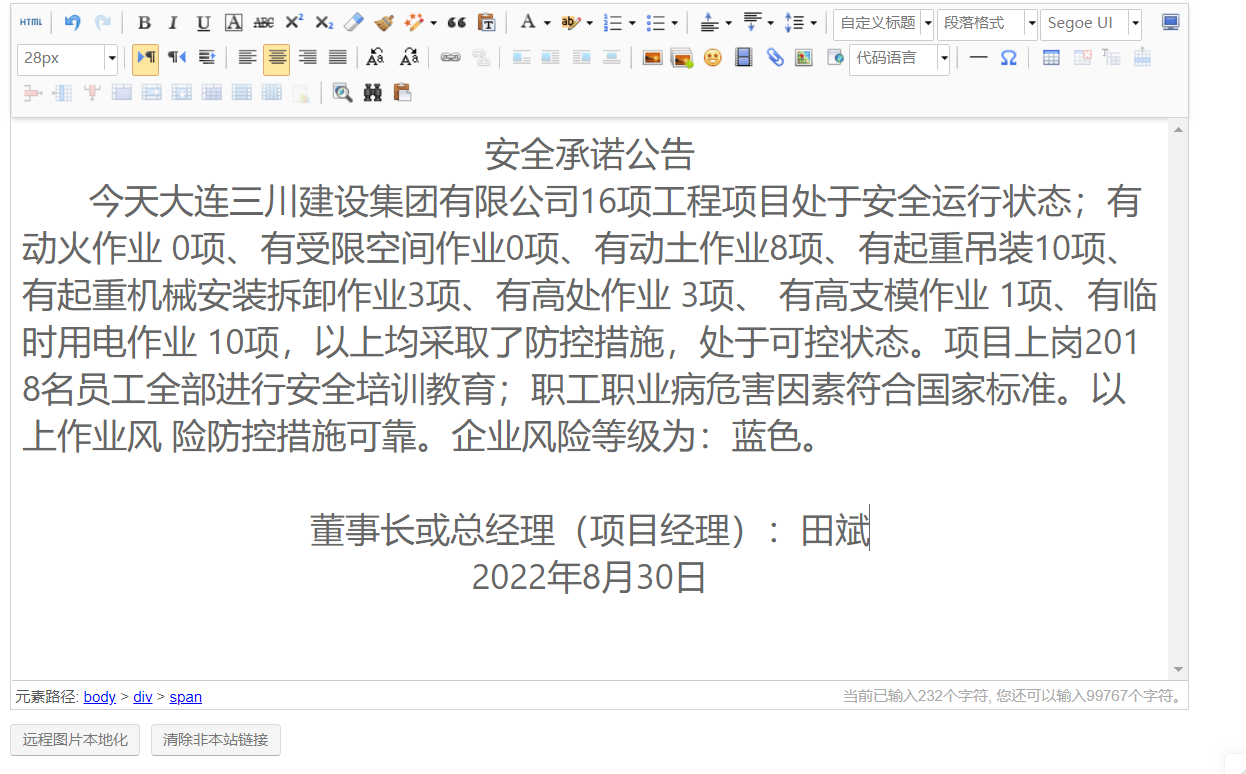This screenshot has width=1246, height=774.
Task: Align text left
Action: (x=247, y=58)
